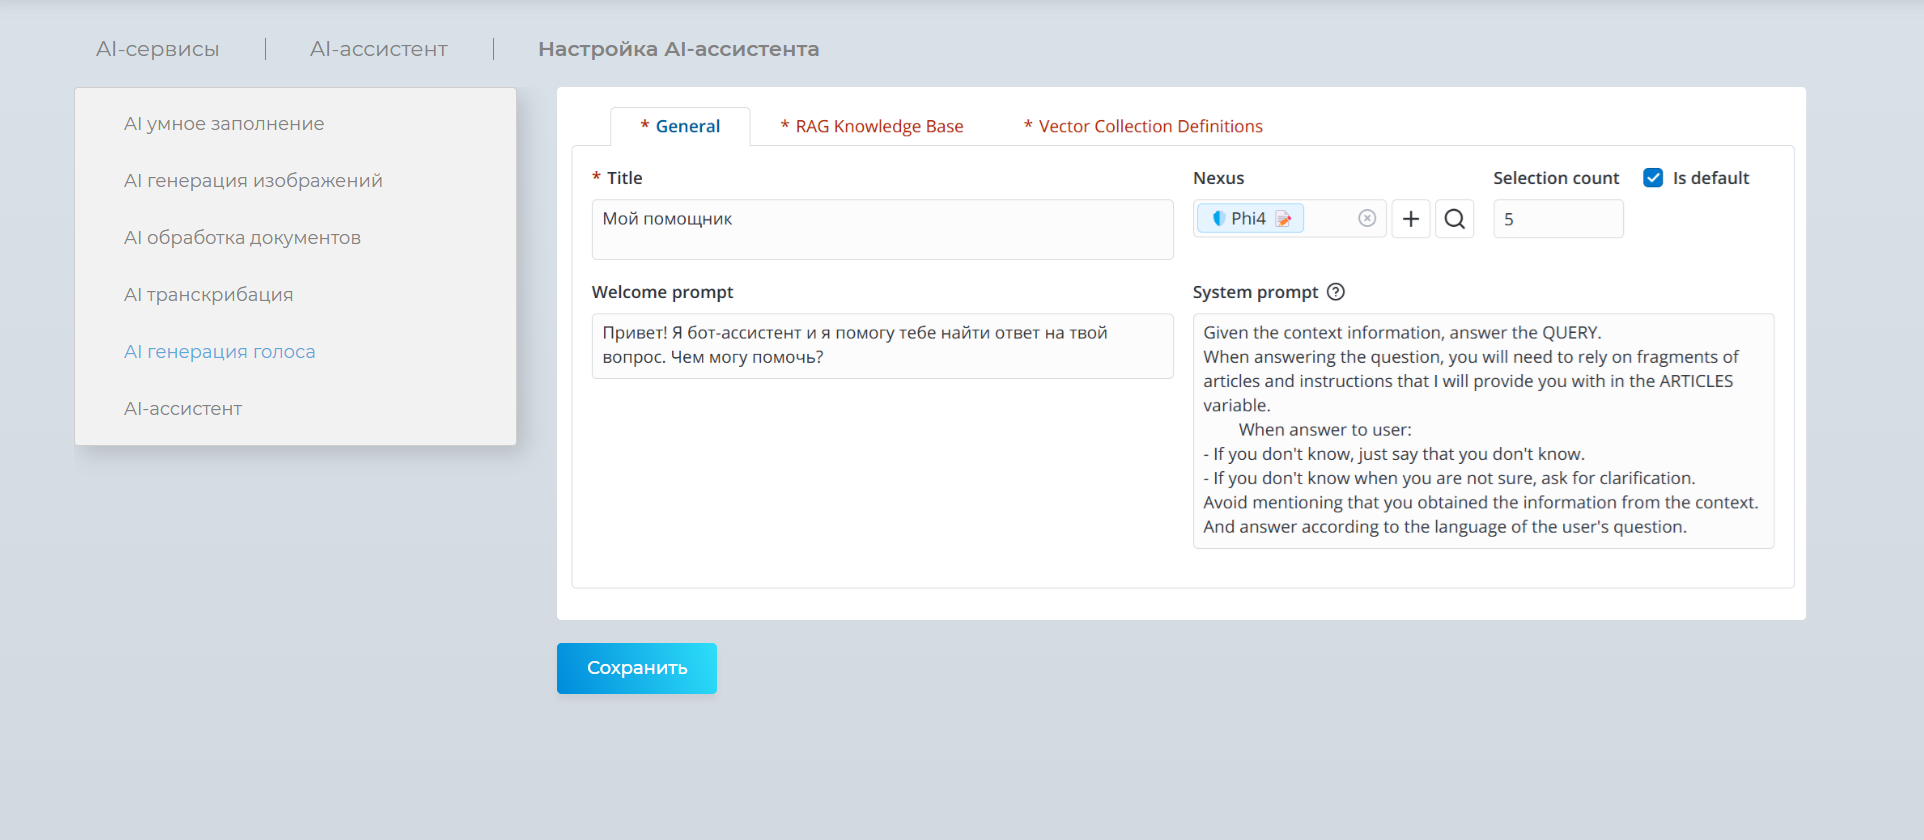Click the System prompt help icon
Screen dimensions: 1924x840
pyautogui.click(x=1336, y=292)
